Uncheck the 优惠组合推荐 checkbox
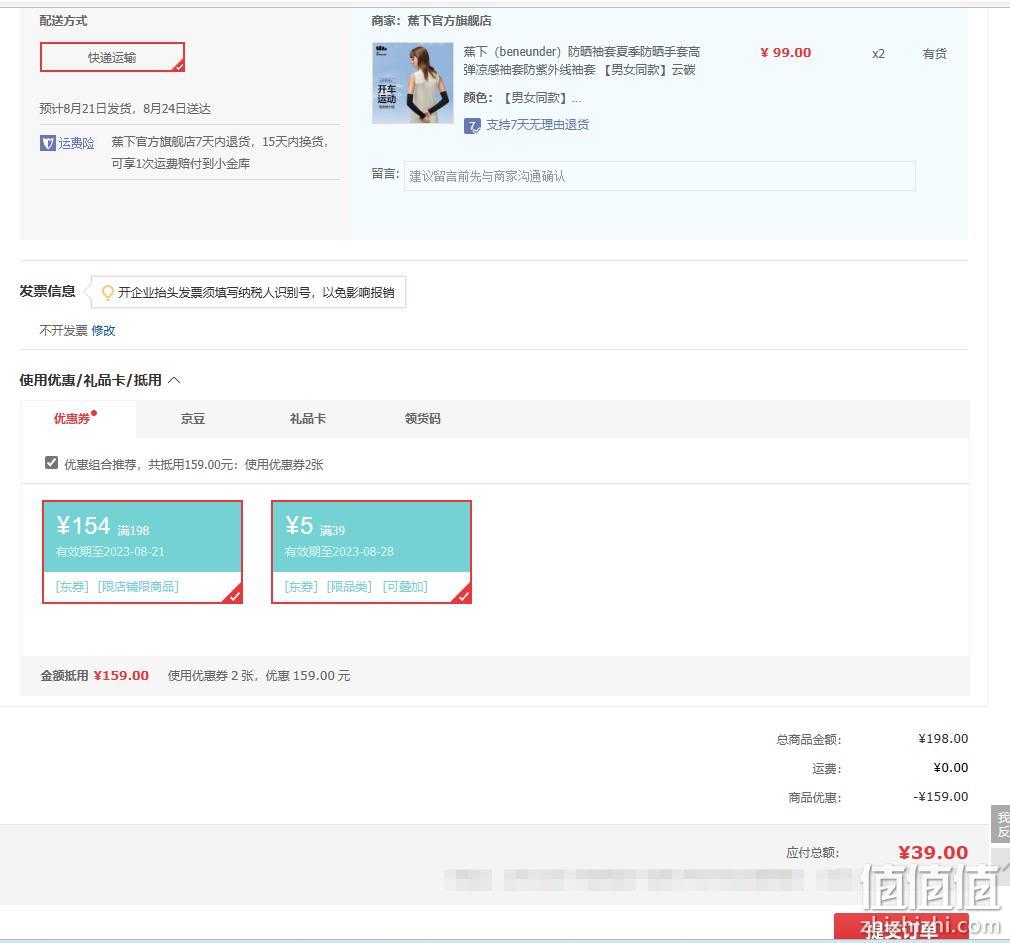Image resolution: width=1010 pixels, height=943 pixels. pyautogui.click(x=52, y=463)
